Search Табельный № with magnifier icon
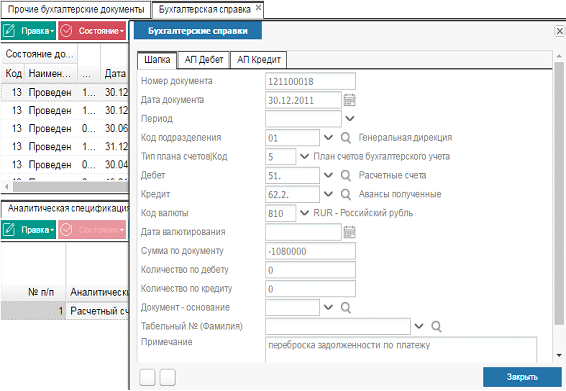The width and height of the screenshot is (566, 391). tap(436, 326)
